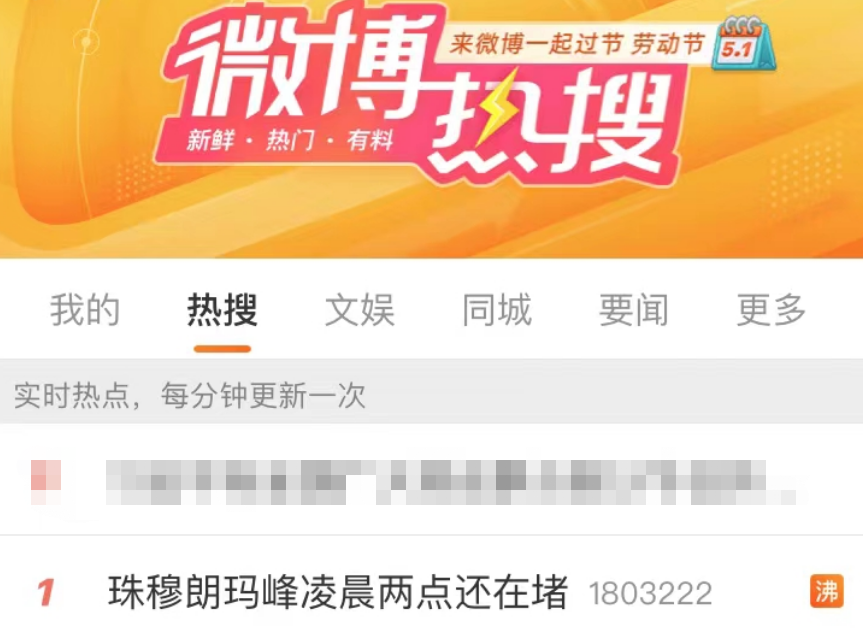Tap the heat count 1803222

click(651, 594)
